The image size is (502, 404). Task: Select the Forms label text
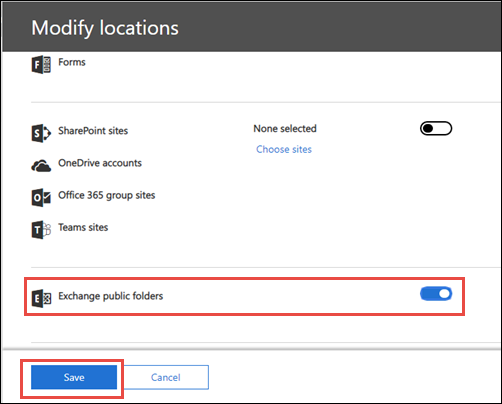(x=72, y=62)
